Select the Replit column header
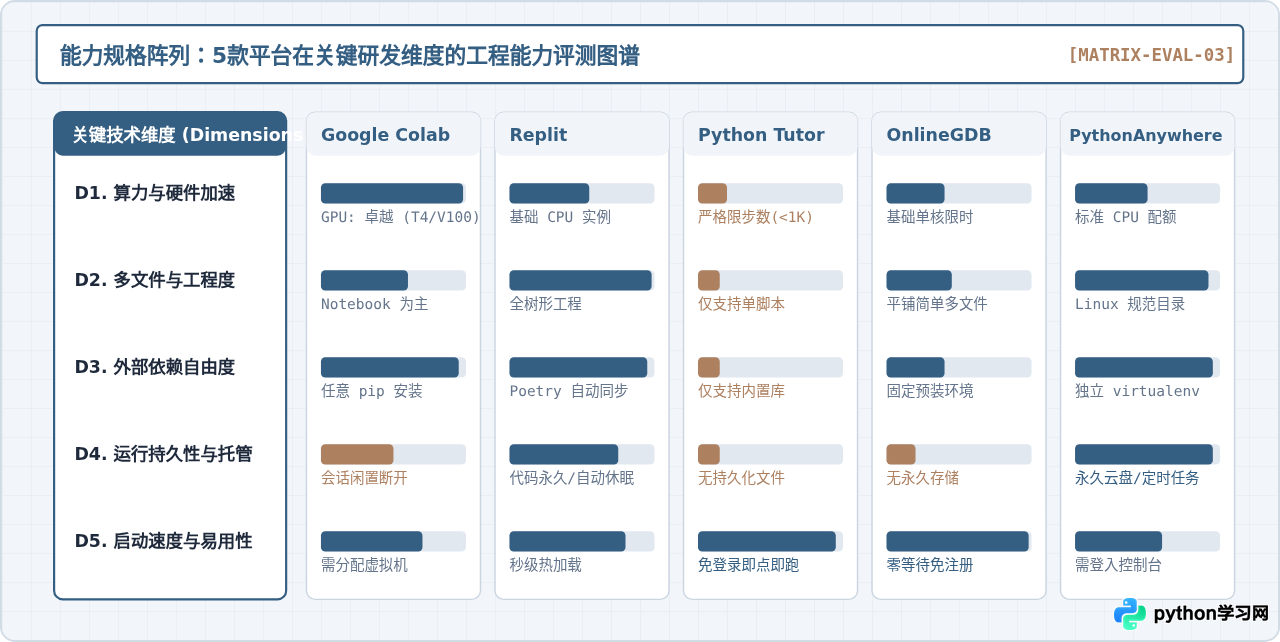1280x642 pixels. (x=582, y=134)
